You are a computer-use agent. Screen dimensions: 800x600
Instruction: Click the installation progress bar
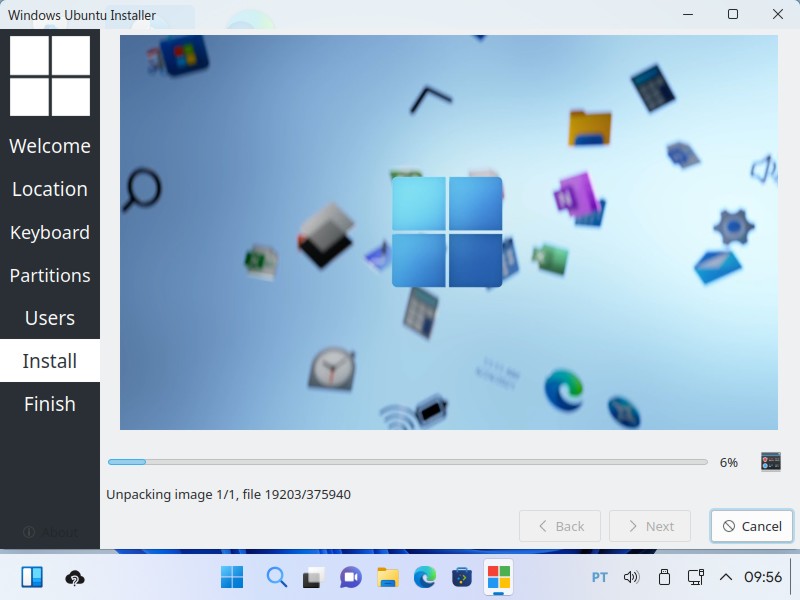(x=408, y=462)
